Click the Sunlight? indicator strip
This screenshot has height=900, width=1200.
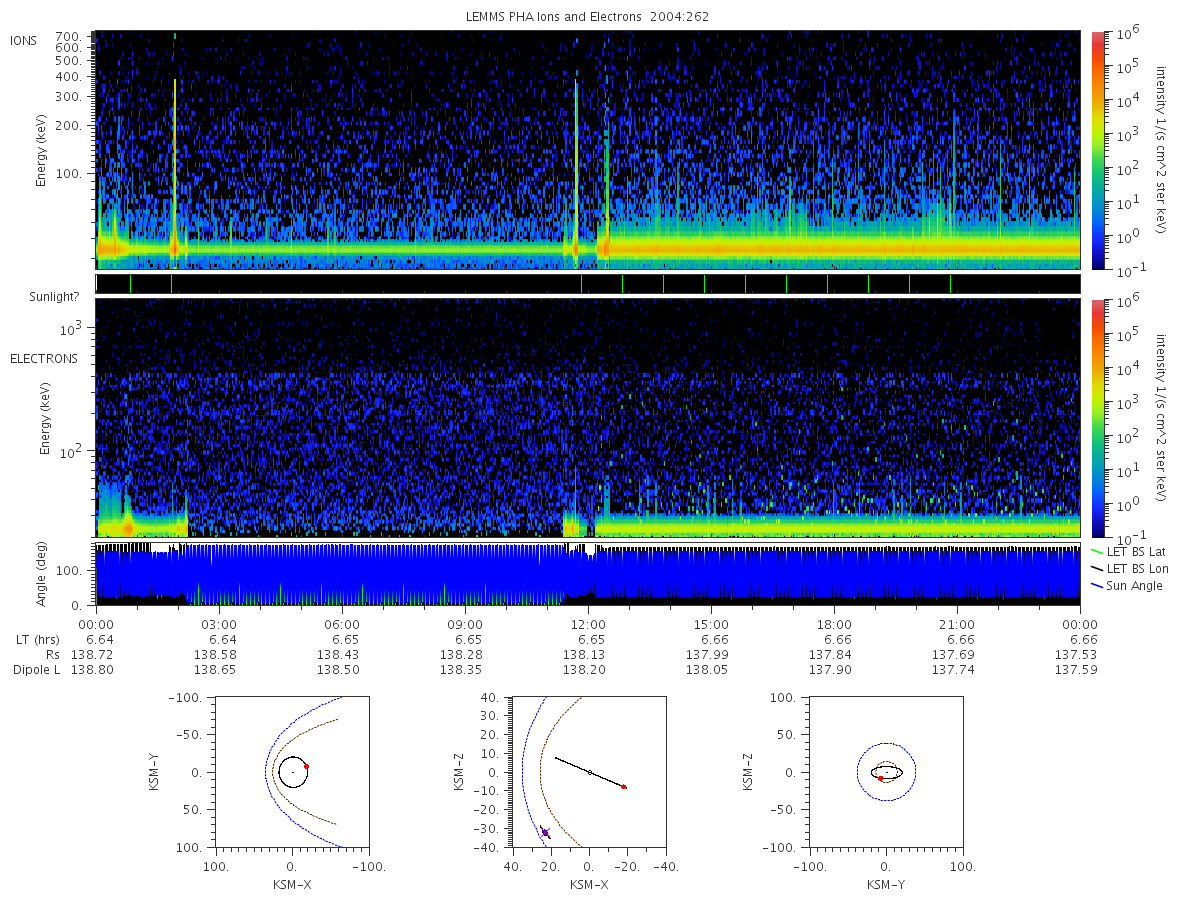click(x=588, y=284)
